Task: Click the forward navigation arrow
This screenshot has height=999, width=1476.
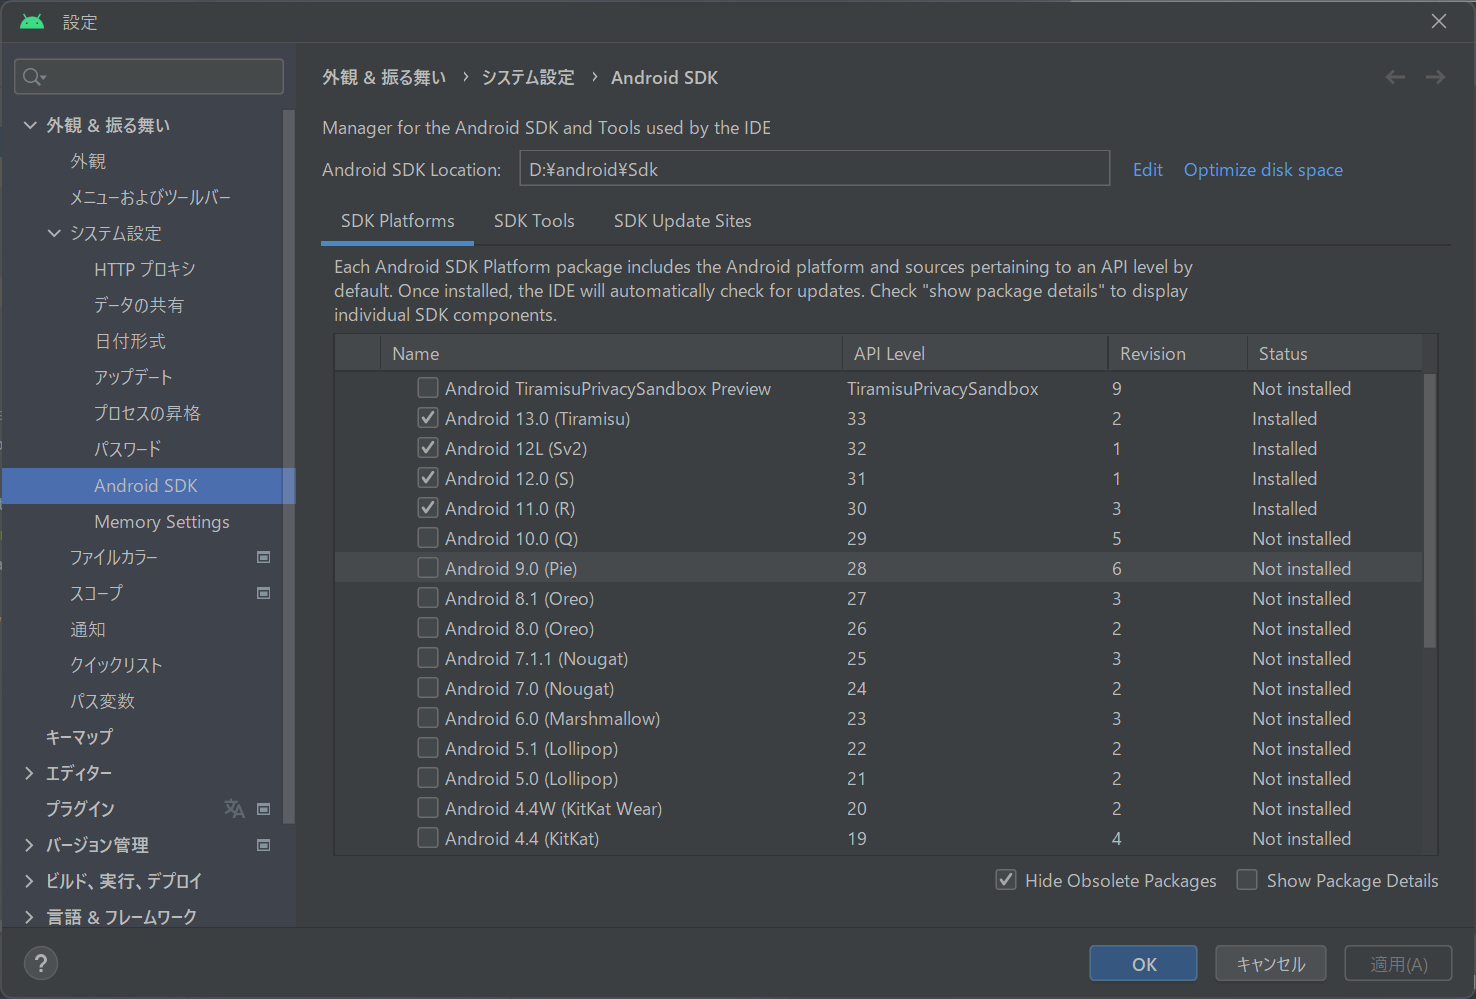Action: [x=1435, y=77]
